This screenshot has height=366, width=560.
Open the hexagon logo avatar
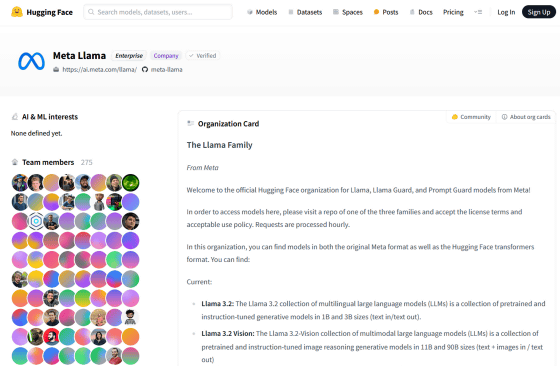pos(36,221)
